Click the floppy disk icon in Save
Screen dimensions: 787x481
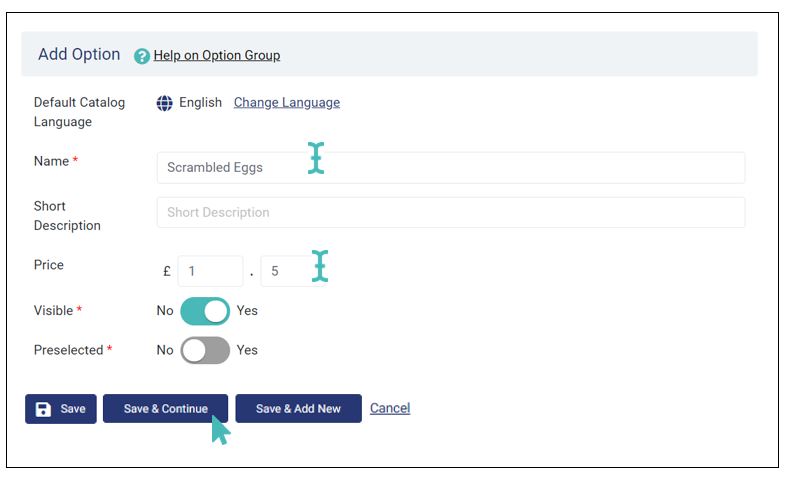pyautogui.click(x=43, y=409)
